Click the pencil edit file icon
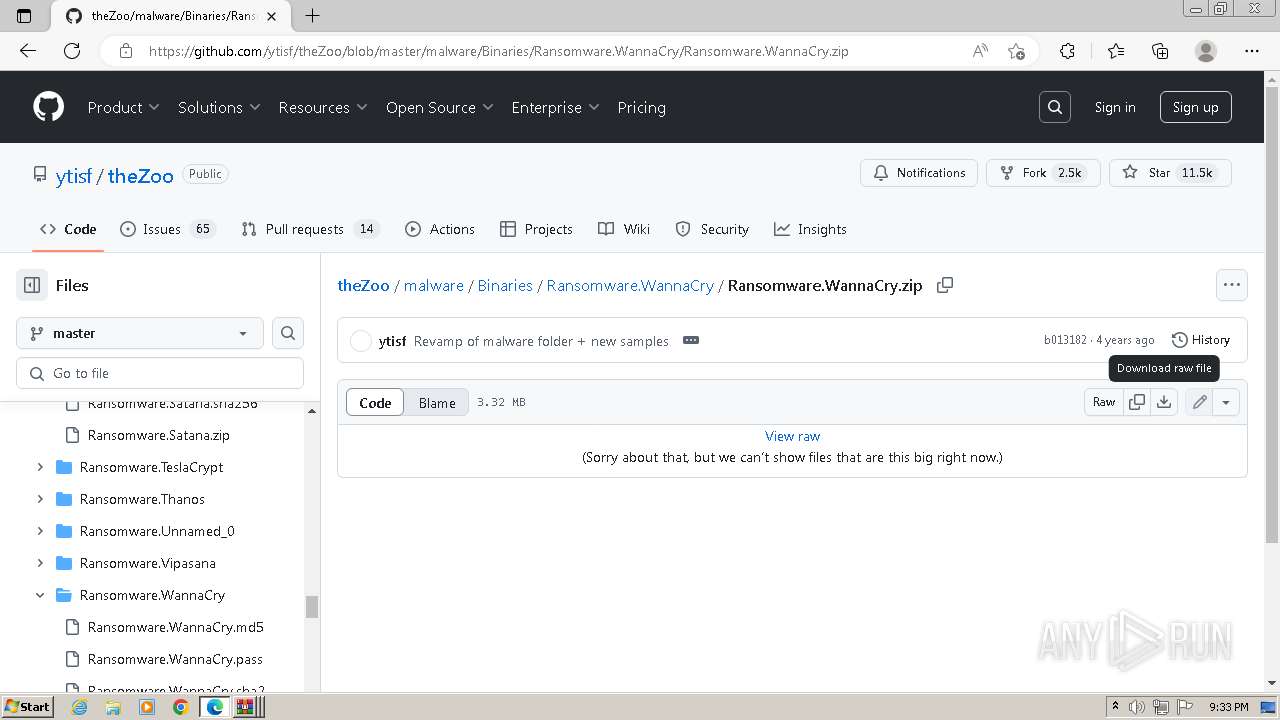 [1199, 402]
